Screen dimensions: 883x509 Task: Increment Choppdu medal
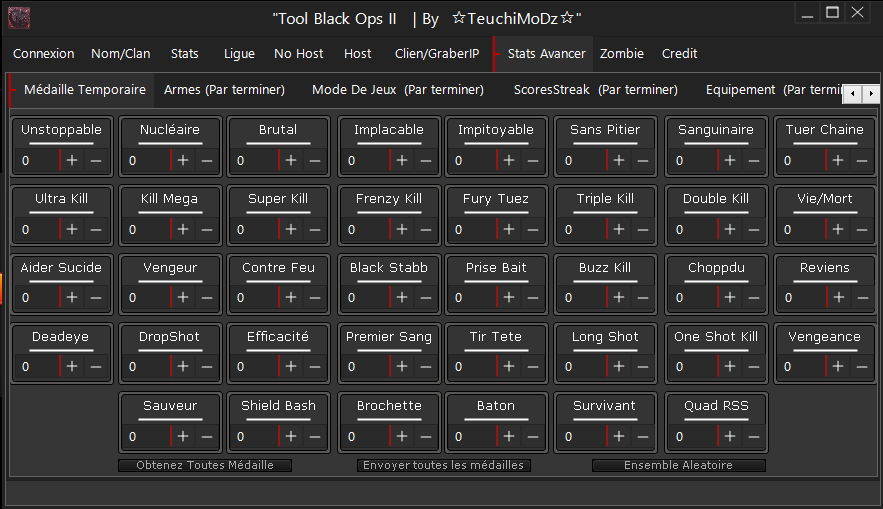[730, 297]
